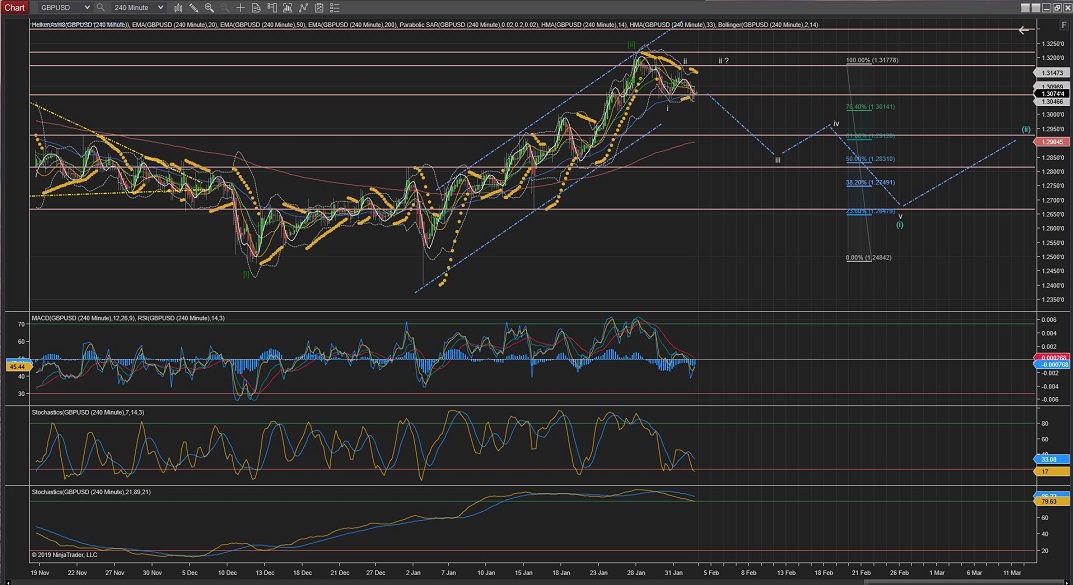
Task: Open the Chart tab
Action: [14, 8]
